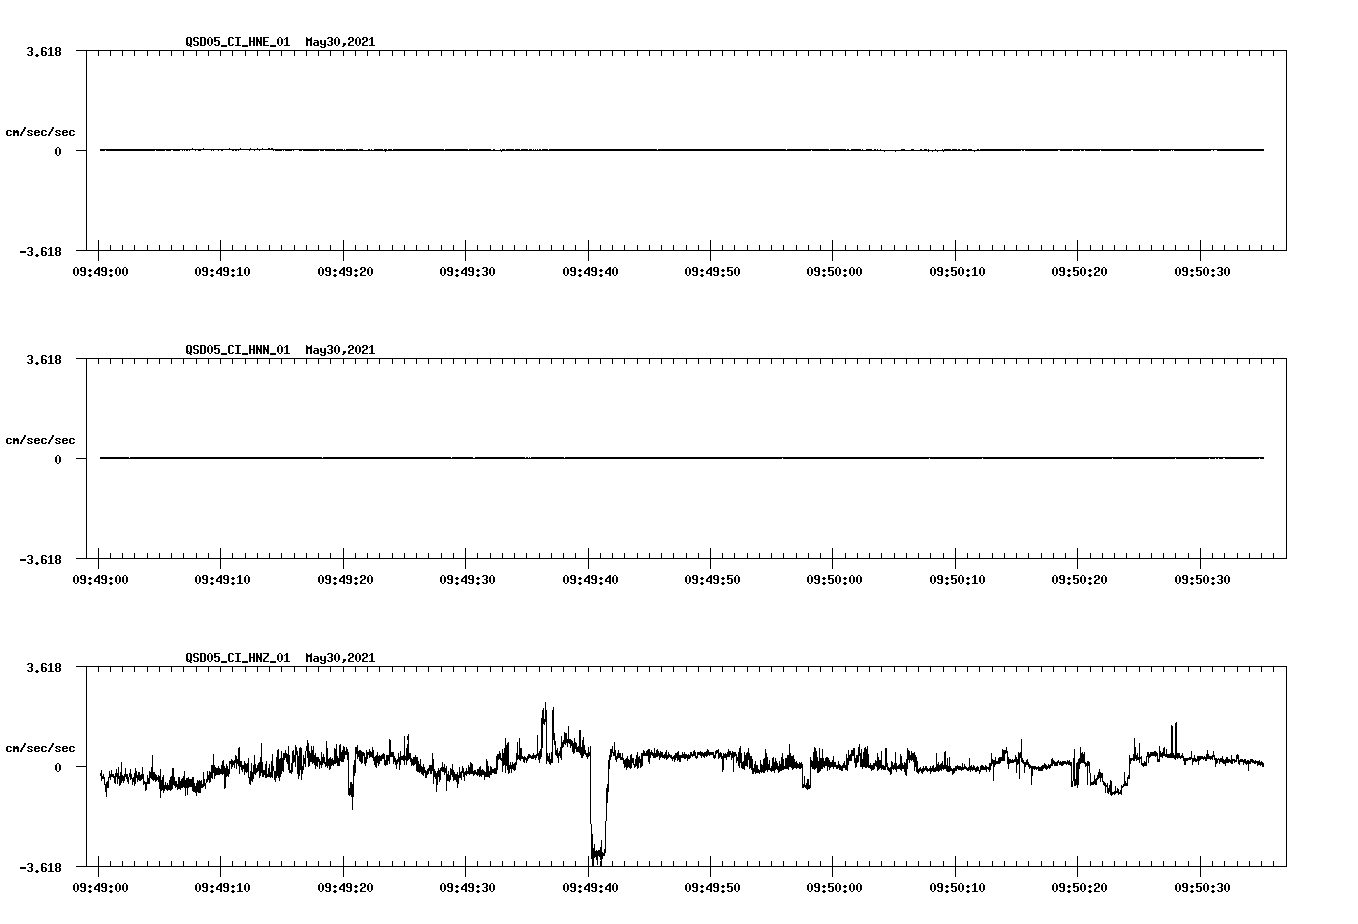The width and height of the screenshot is (1358, 924).
Task: Click 09:49:00 label on HNZ plot axis
Action: 99,887
